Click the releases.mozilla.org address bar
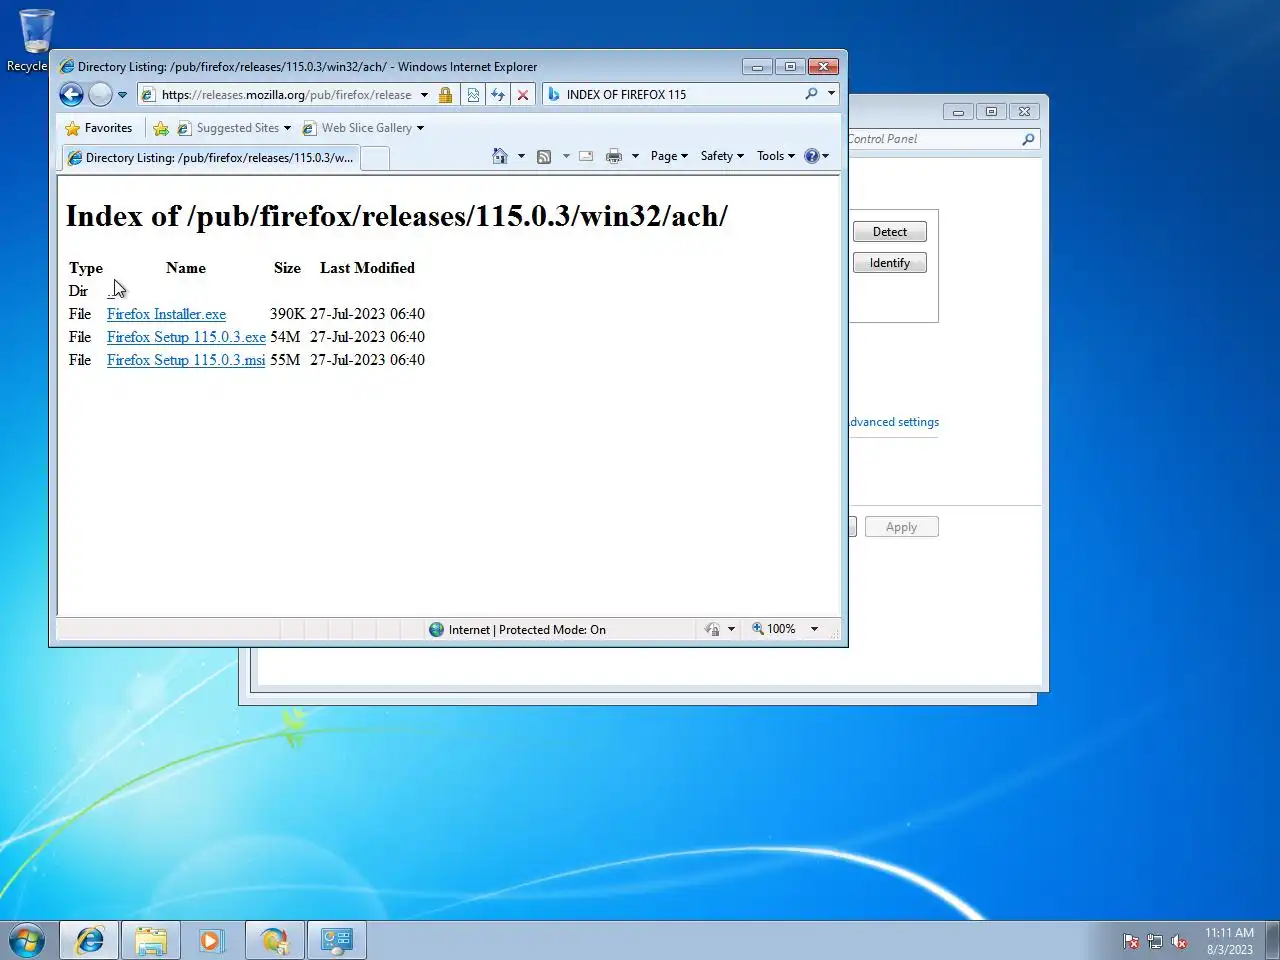The width and height of the screenshot is (1280, 960). pos(288,95)
